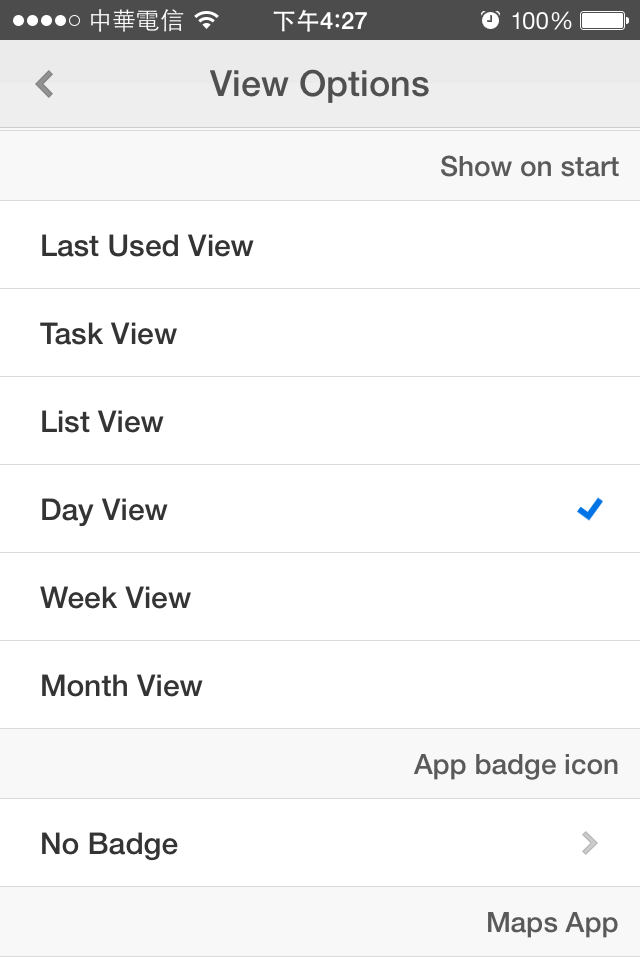Screen dimensions: 640x960
Task: Tap the alarm clock status icon
Action: click(490, 20)
